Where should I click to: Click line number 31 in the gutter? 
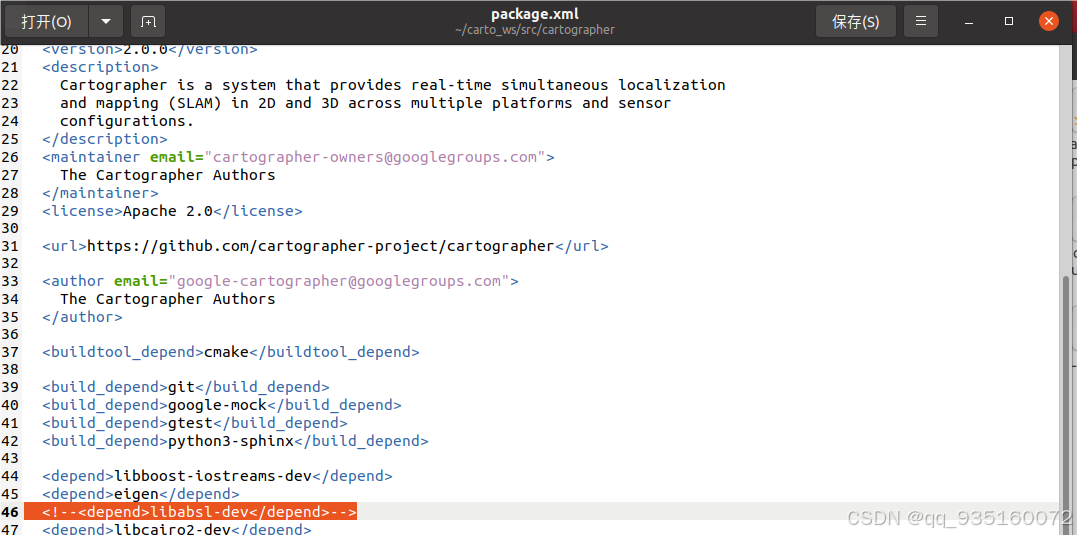pyautogui.click(x=10, y=246)
